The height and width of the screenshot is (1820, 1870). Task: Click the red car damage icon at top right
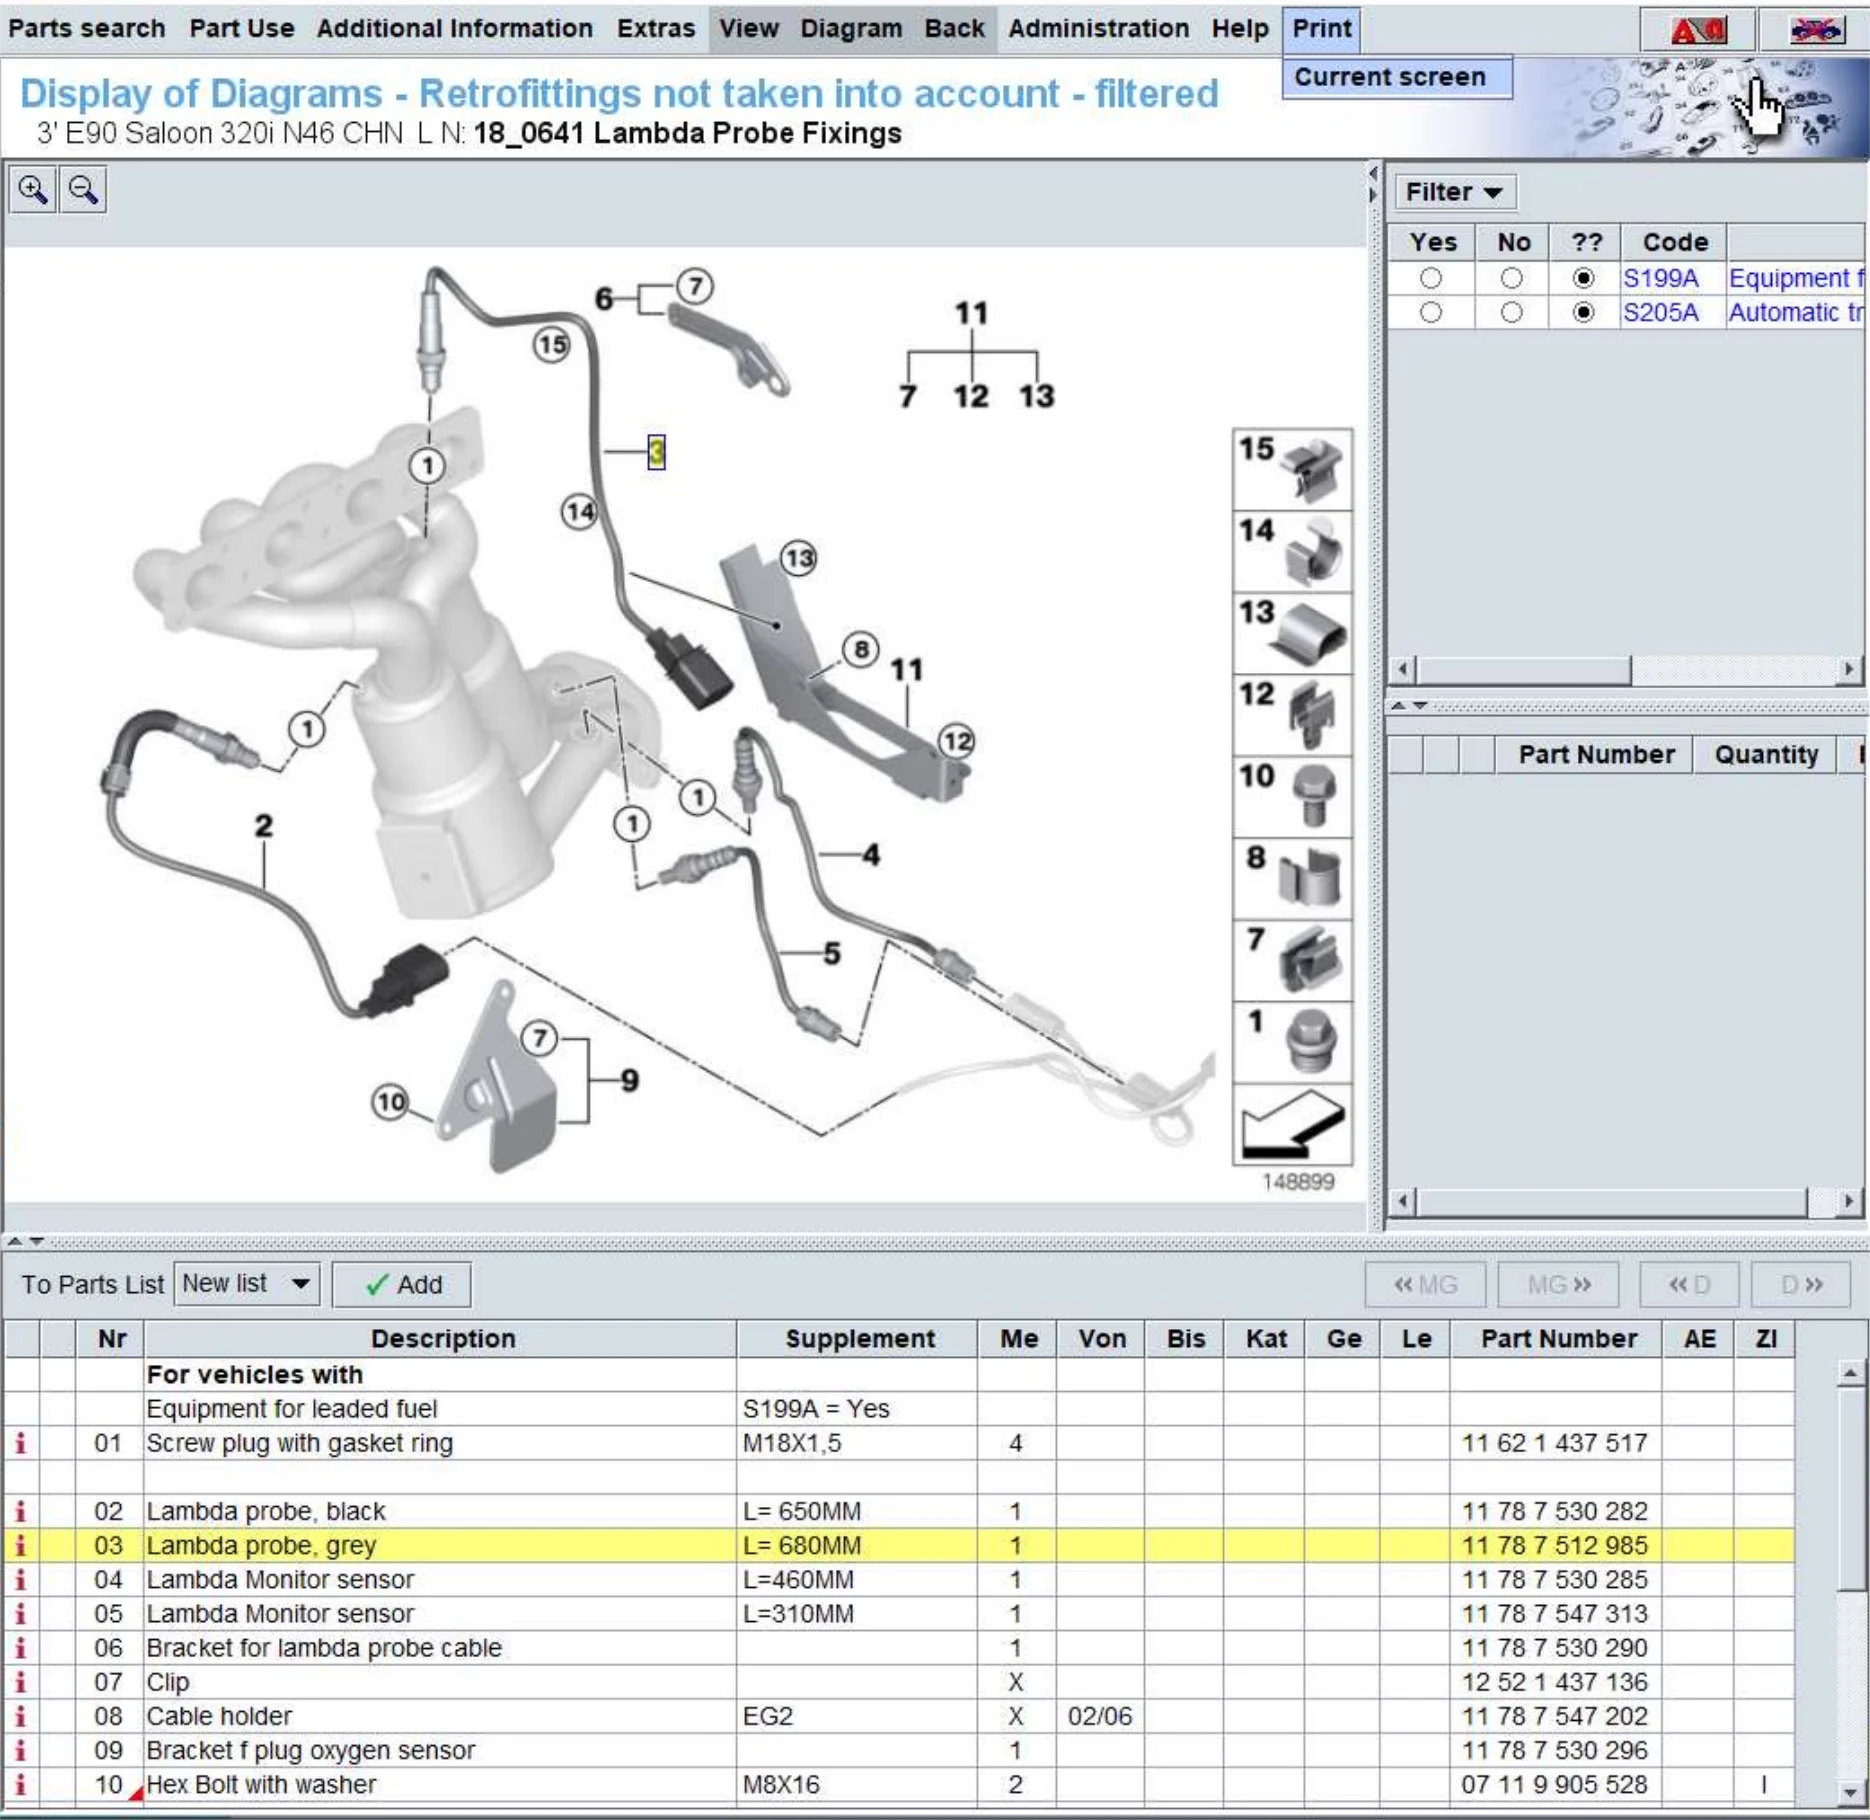[x=1698, y=30]
